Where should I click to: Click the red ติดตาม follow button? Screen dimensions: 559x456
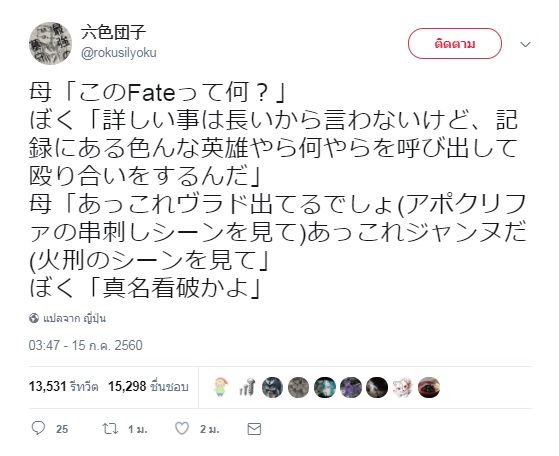(x=455, y=43)
